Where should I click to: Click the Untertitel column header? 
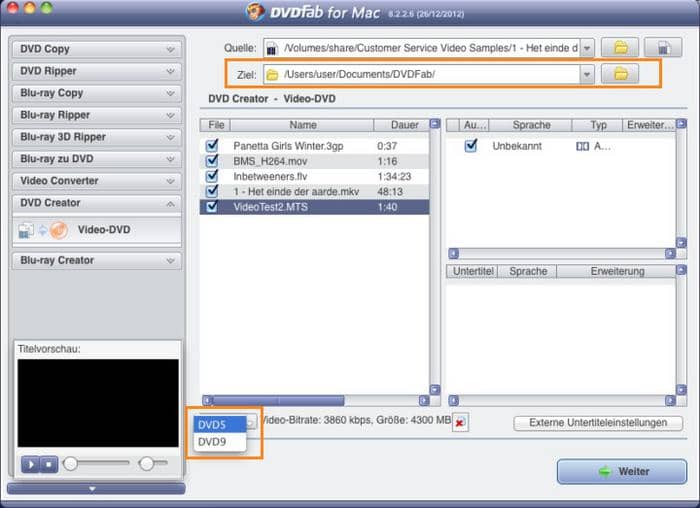click(473, 271)
